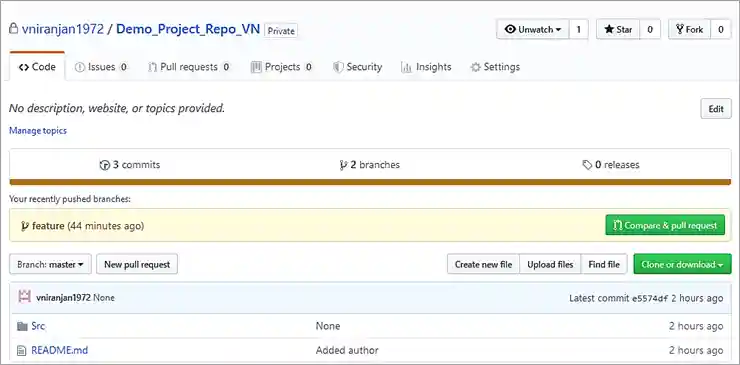This screenshot has height=365, width=740.
Task: Open the Insights tab
Action: tap(426, 67)
